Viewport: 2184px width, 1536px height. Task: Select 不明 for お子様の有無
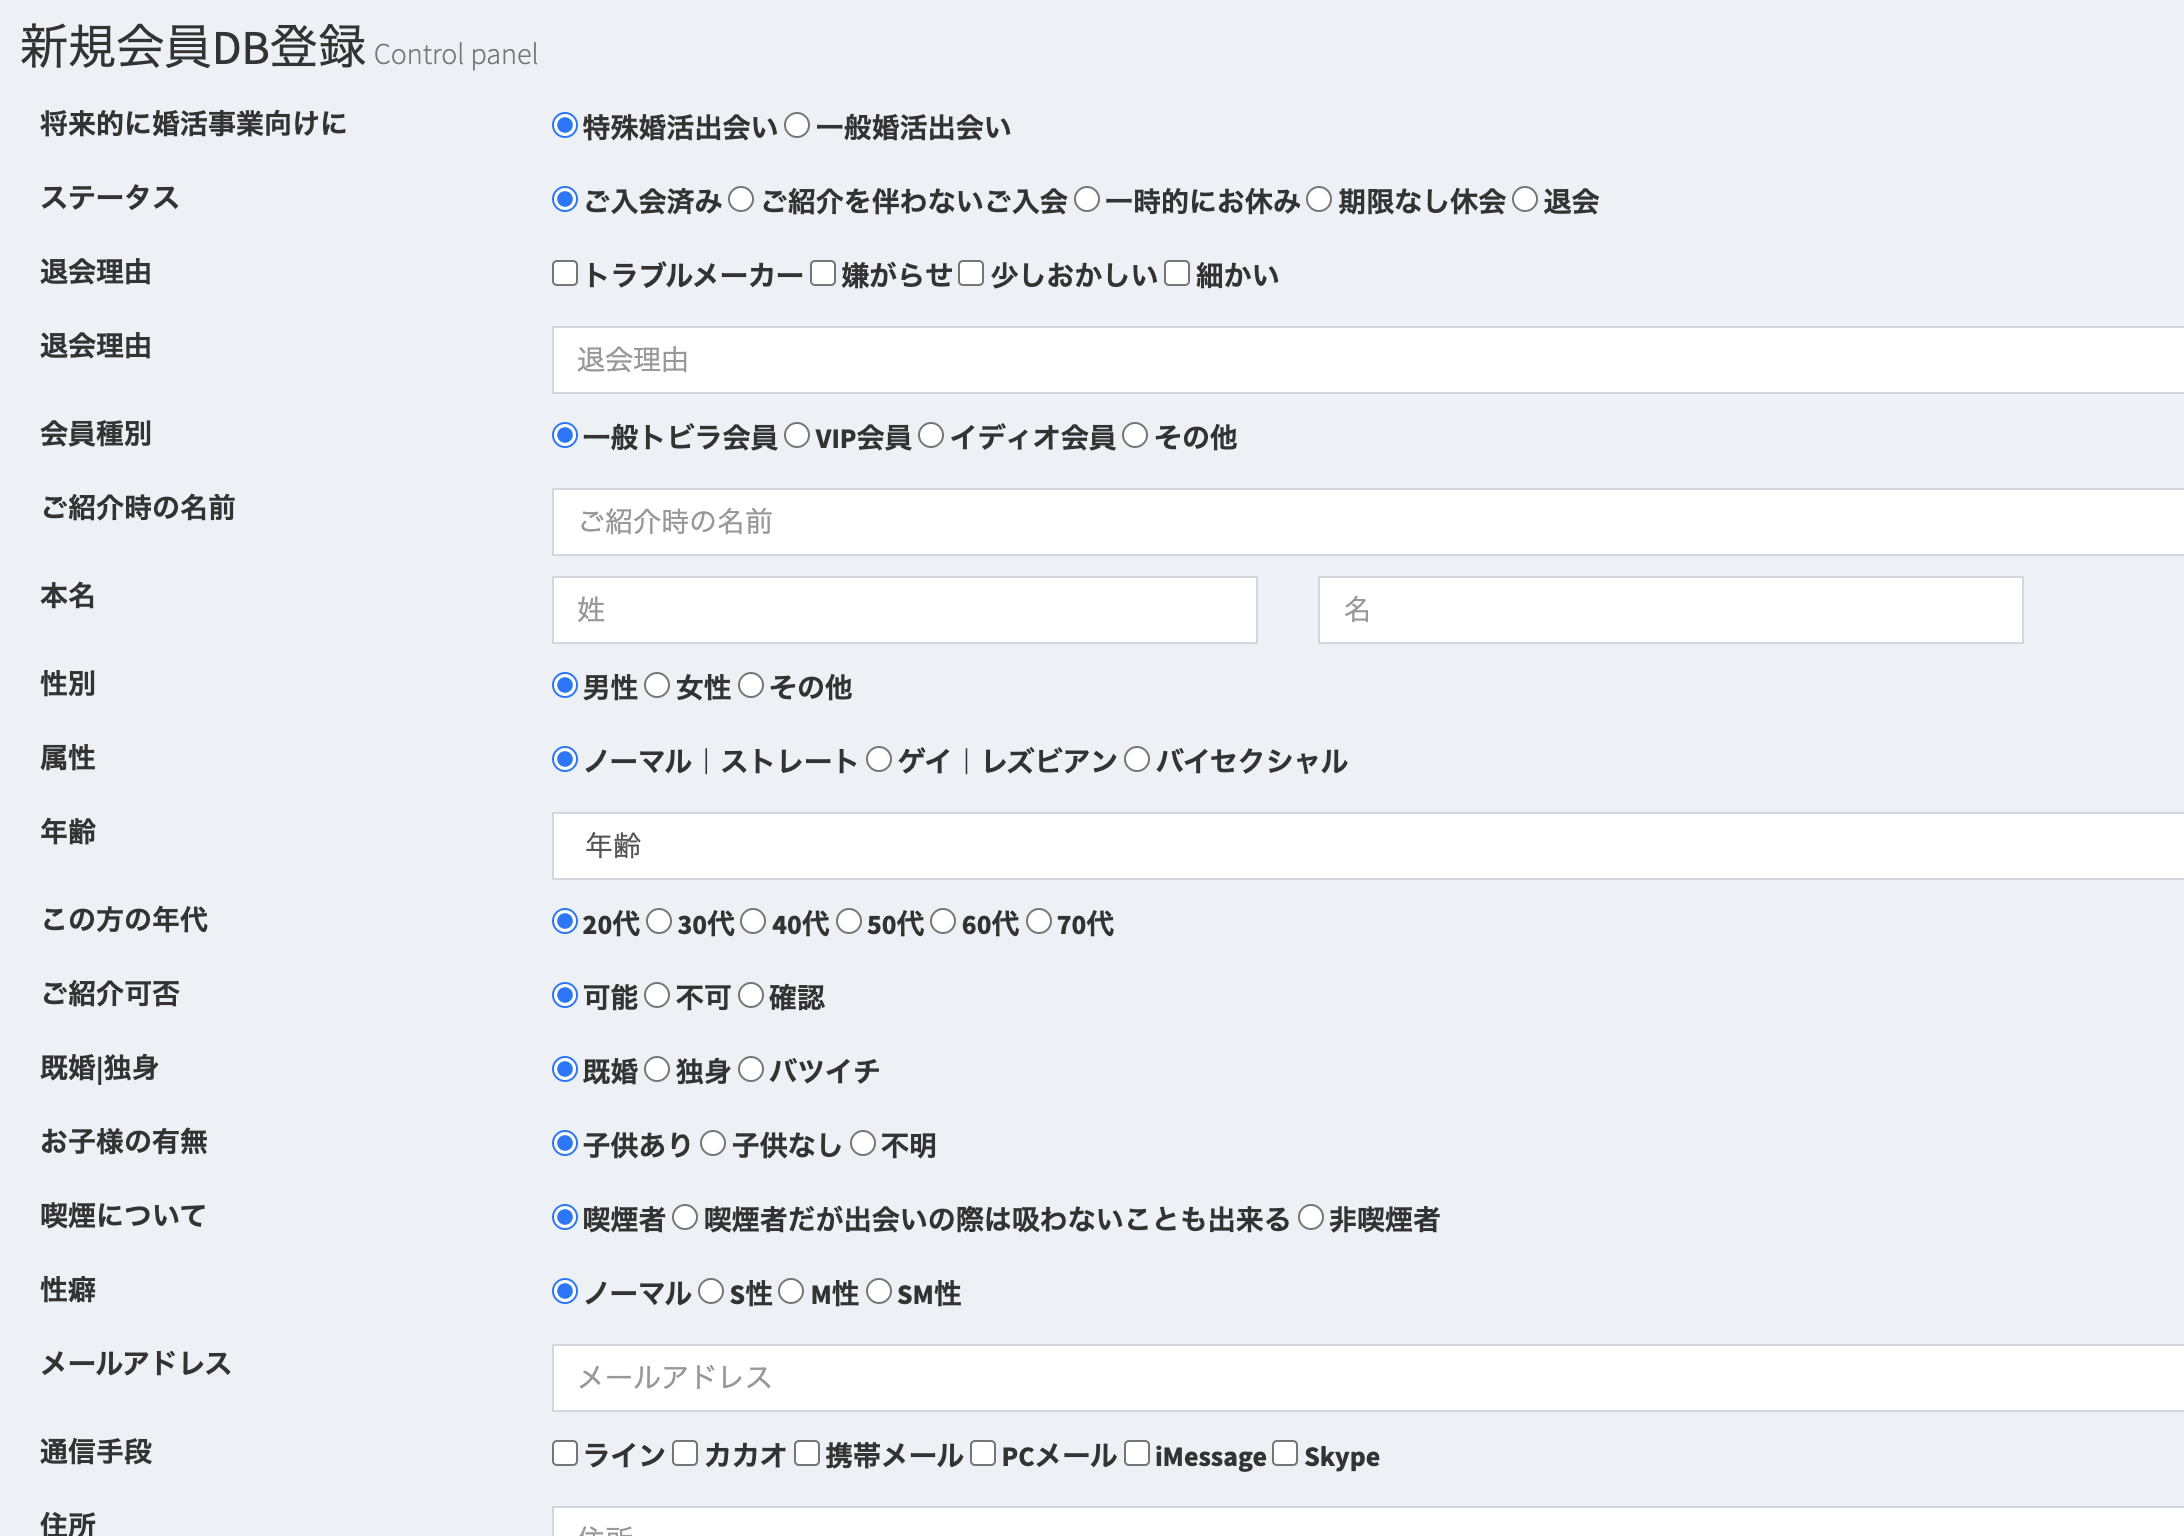863,1143
